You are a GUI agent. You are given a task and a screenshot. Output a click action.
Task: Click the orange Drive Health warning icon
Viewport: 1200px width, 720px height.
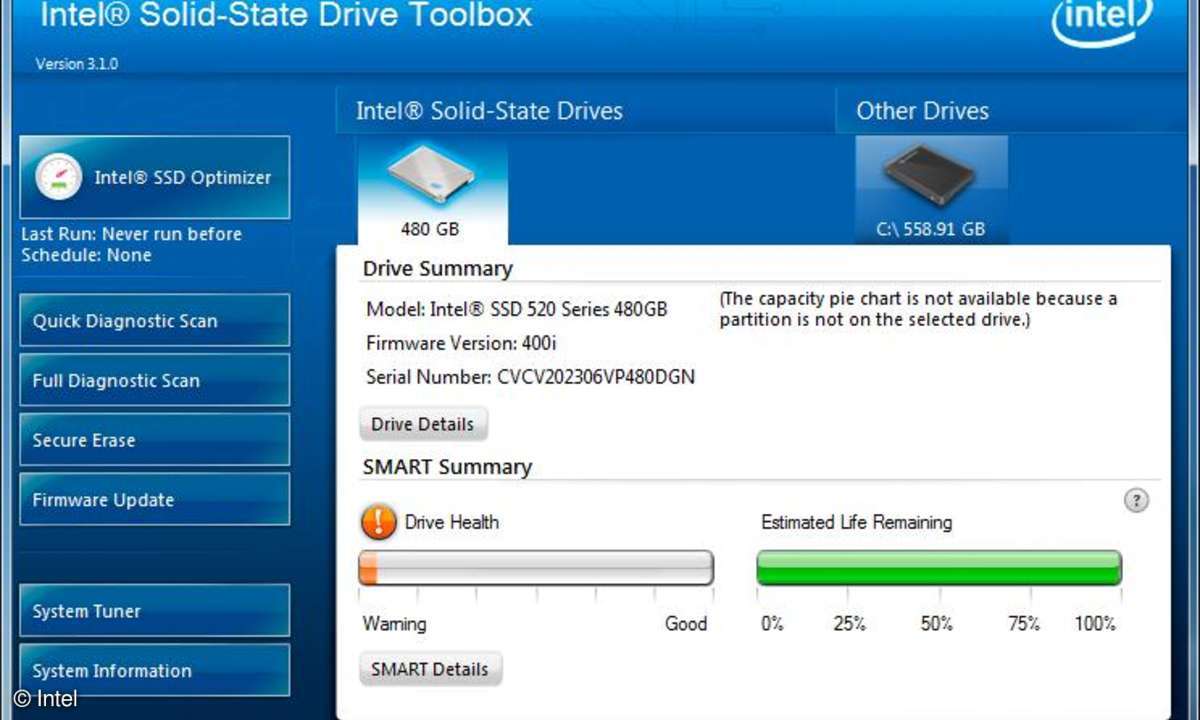point(379,521)
